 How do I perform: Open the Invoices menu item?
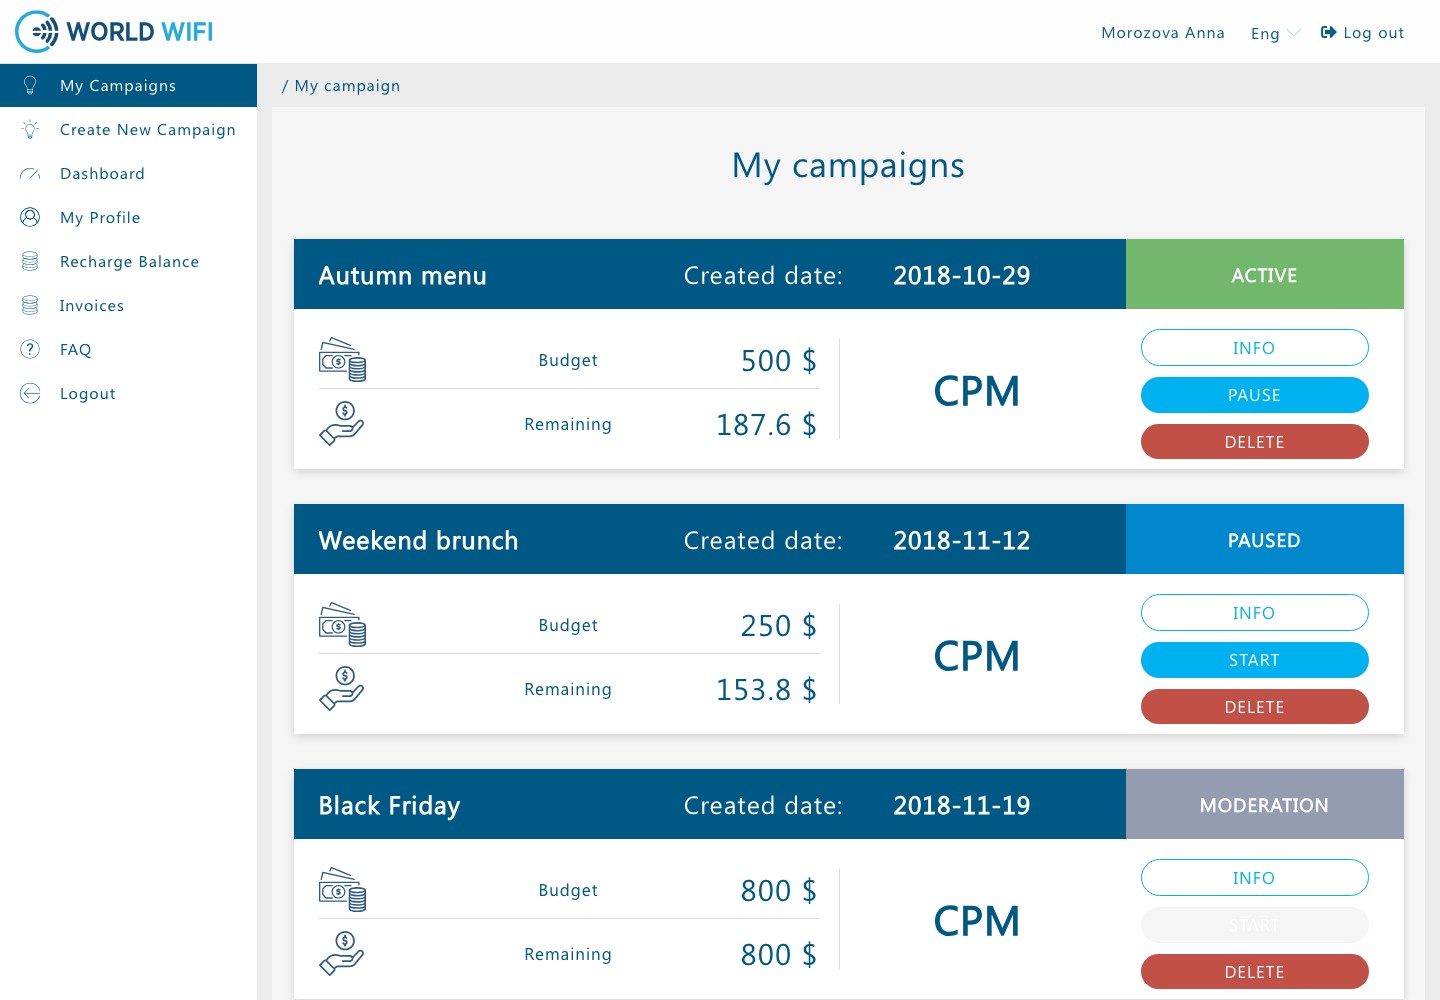click(x=128, y=306)
